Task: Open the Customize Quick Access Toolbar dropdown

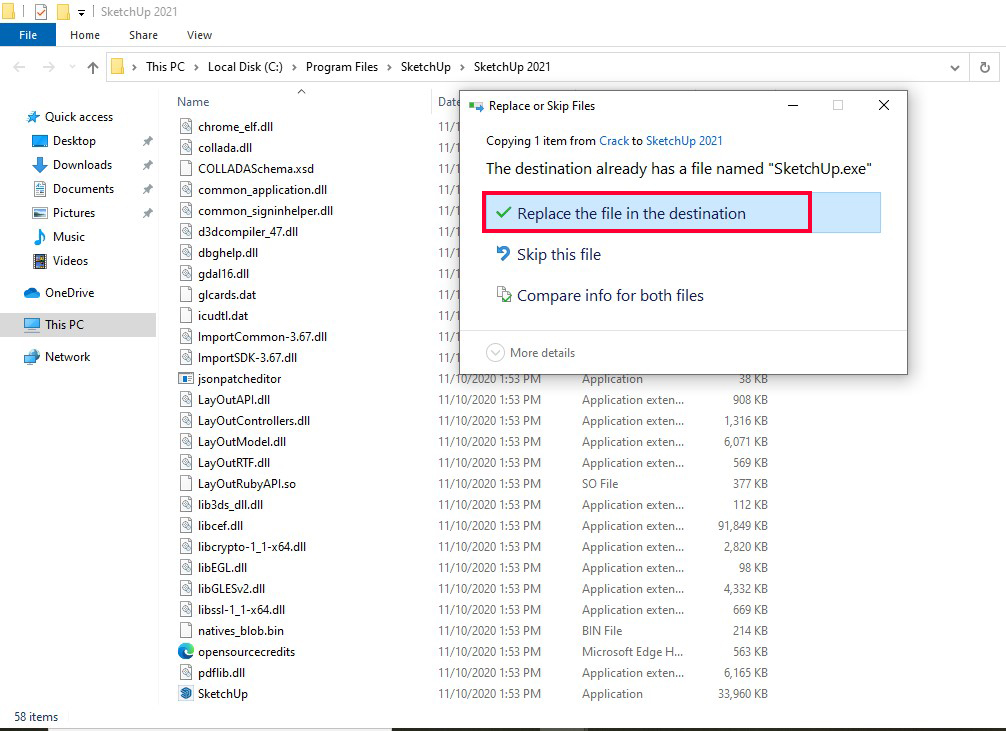Action: (x=82, y=13)
